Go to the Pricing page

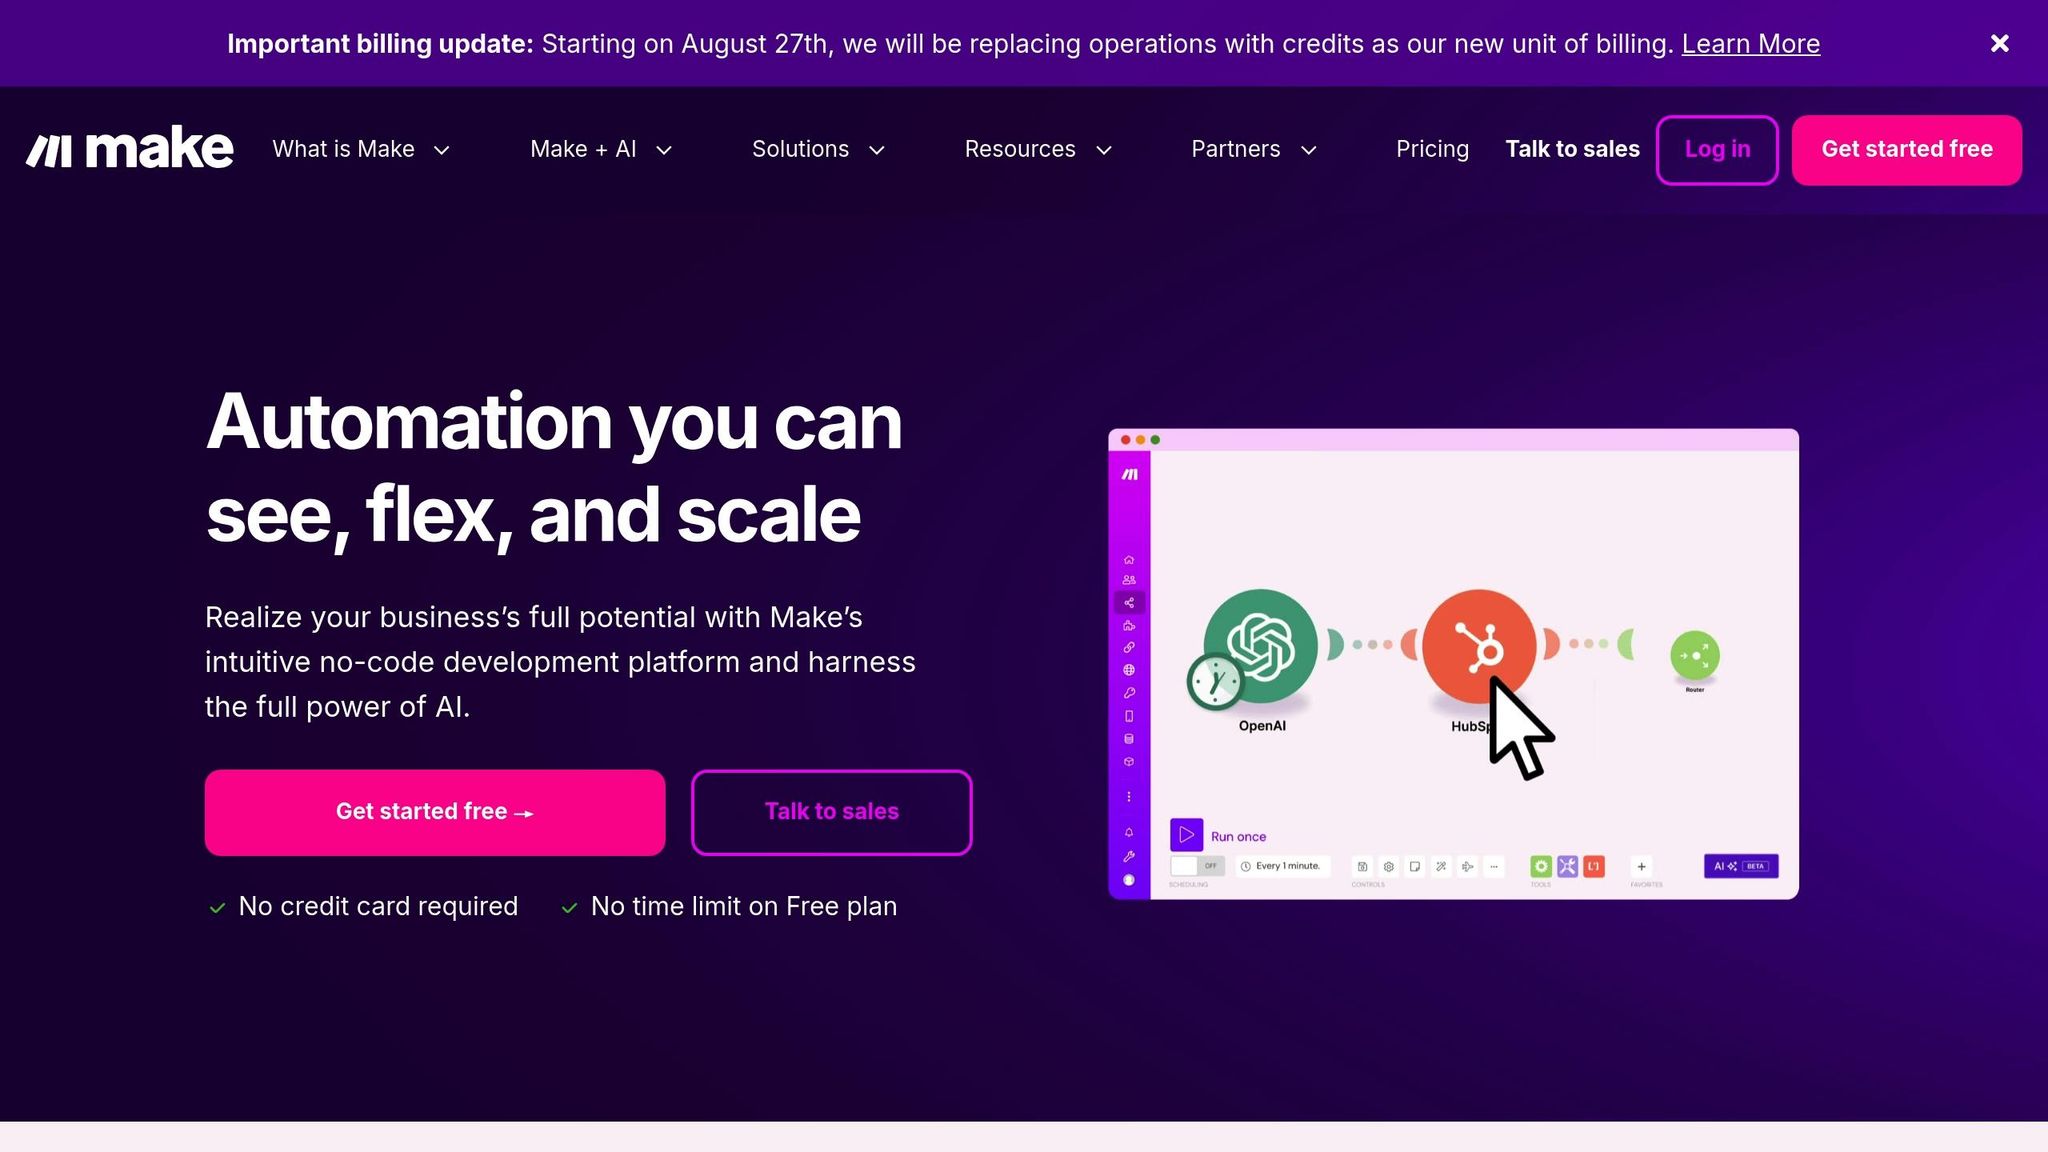pos(1432,149)
